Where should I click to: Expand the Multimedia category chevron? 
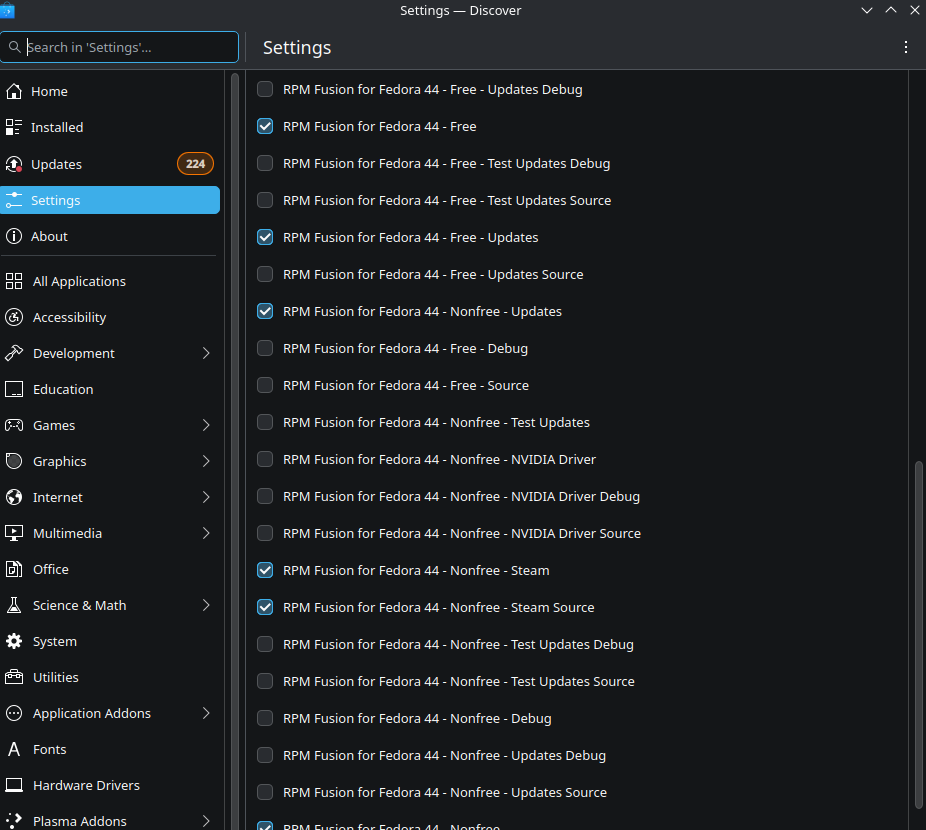pyautogui.click(x=206, y=533)
